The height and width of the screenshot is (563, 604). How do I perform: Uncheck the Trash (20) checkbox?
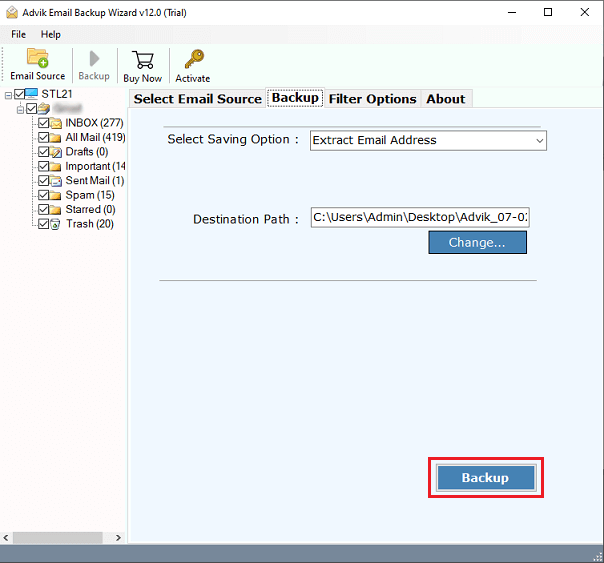(44, 224)
